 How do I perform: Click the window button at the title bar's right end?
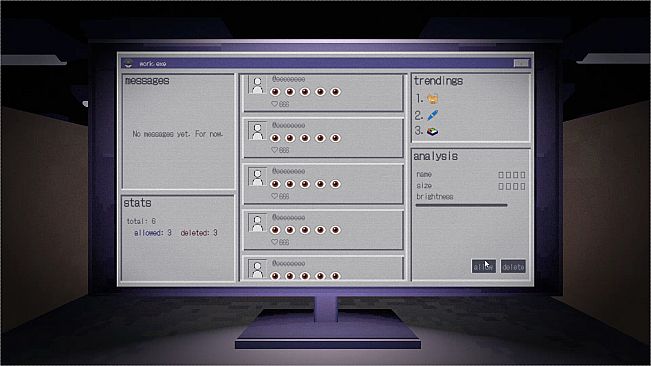pos(521,63)
